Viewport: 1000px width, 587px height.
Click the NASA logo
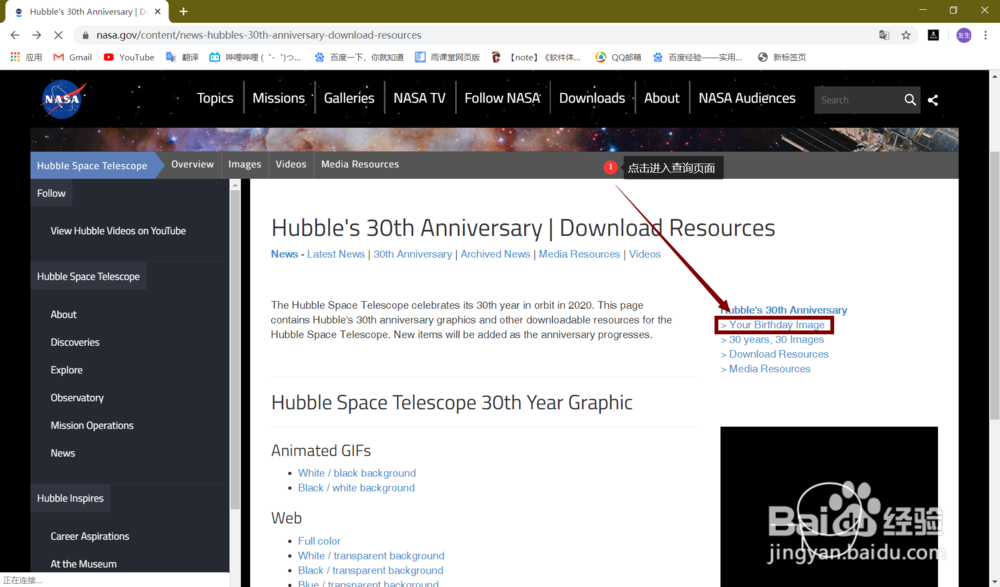point(62,99)
